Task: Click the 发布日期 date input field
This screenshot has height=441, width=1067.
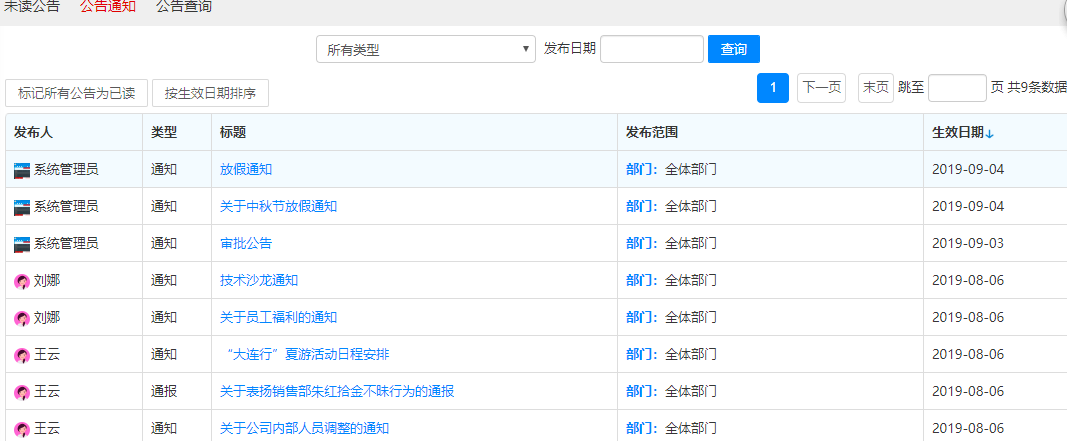Action: click(651, 49)
